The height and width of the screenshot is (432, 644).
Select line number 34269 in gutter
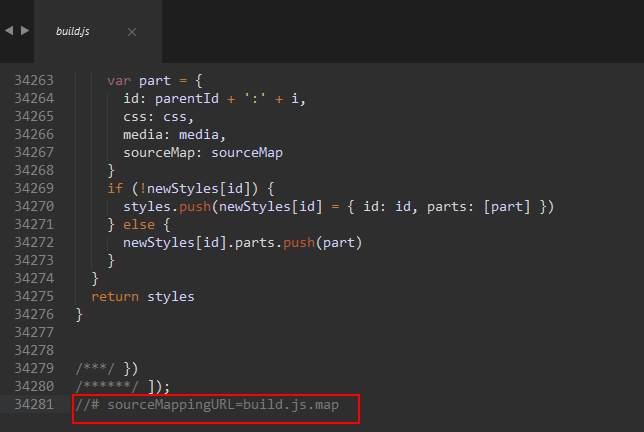(x=34, y=188)
